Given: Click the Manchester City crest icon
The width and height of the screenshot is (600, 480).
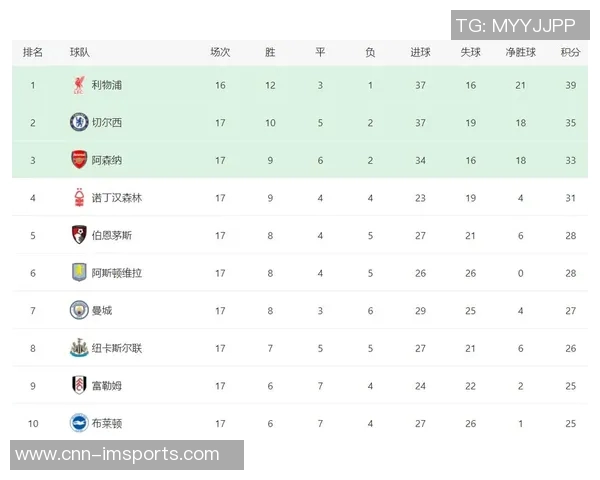Looking at the screenshot, I should 79,310.
